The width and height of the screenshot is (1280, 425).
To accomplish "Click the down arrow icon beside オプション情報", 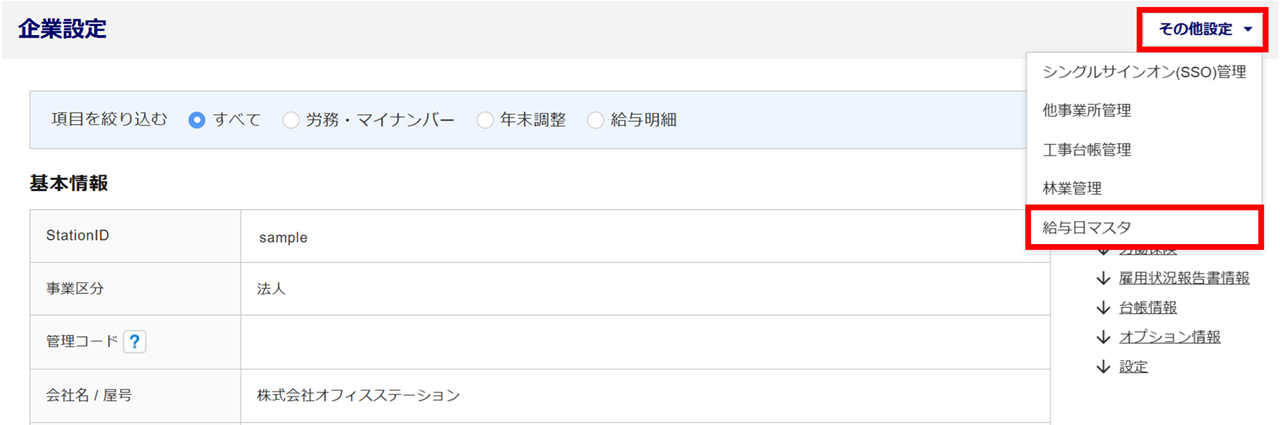I will point(1103,337).
